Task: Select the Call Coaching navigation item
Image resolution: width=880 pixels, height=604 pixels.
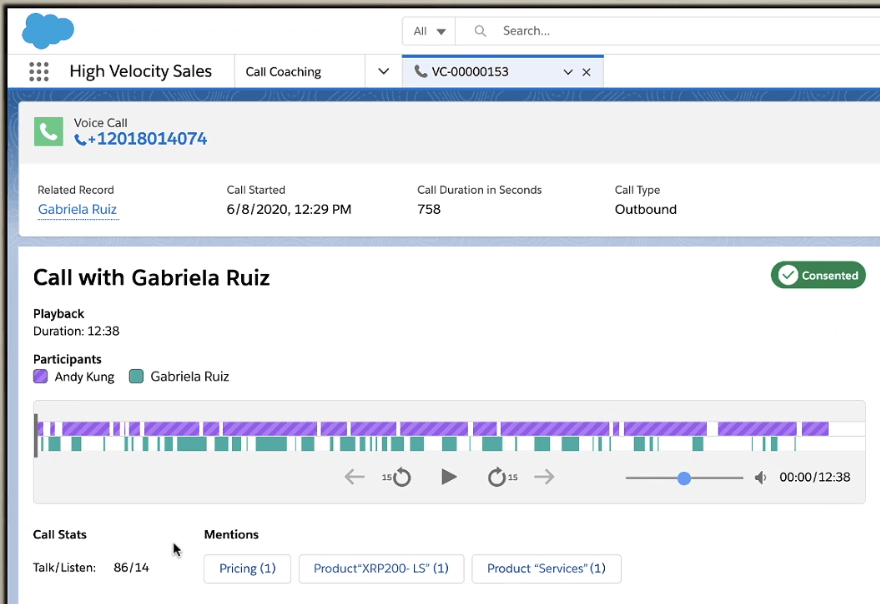Action: (283, 72)
